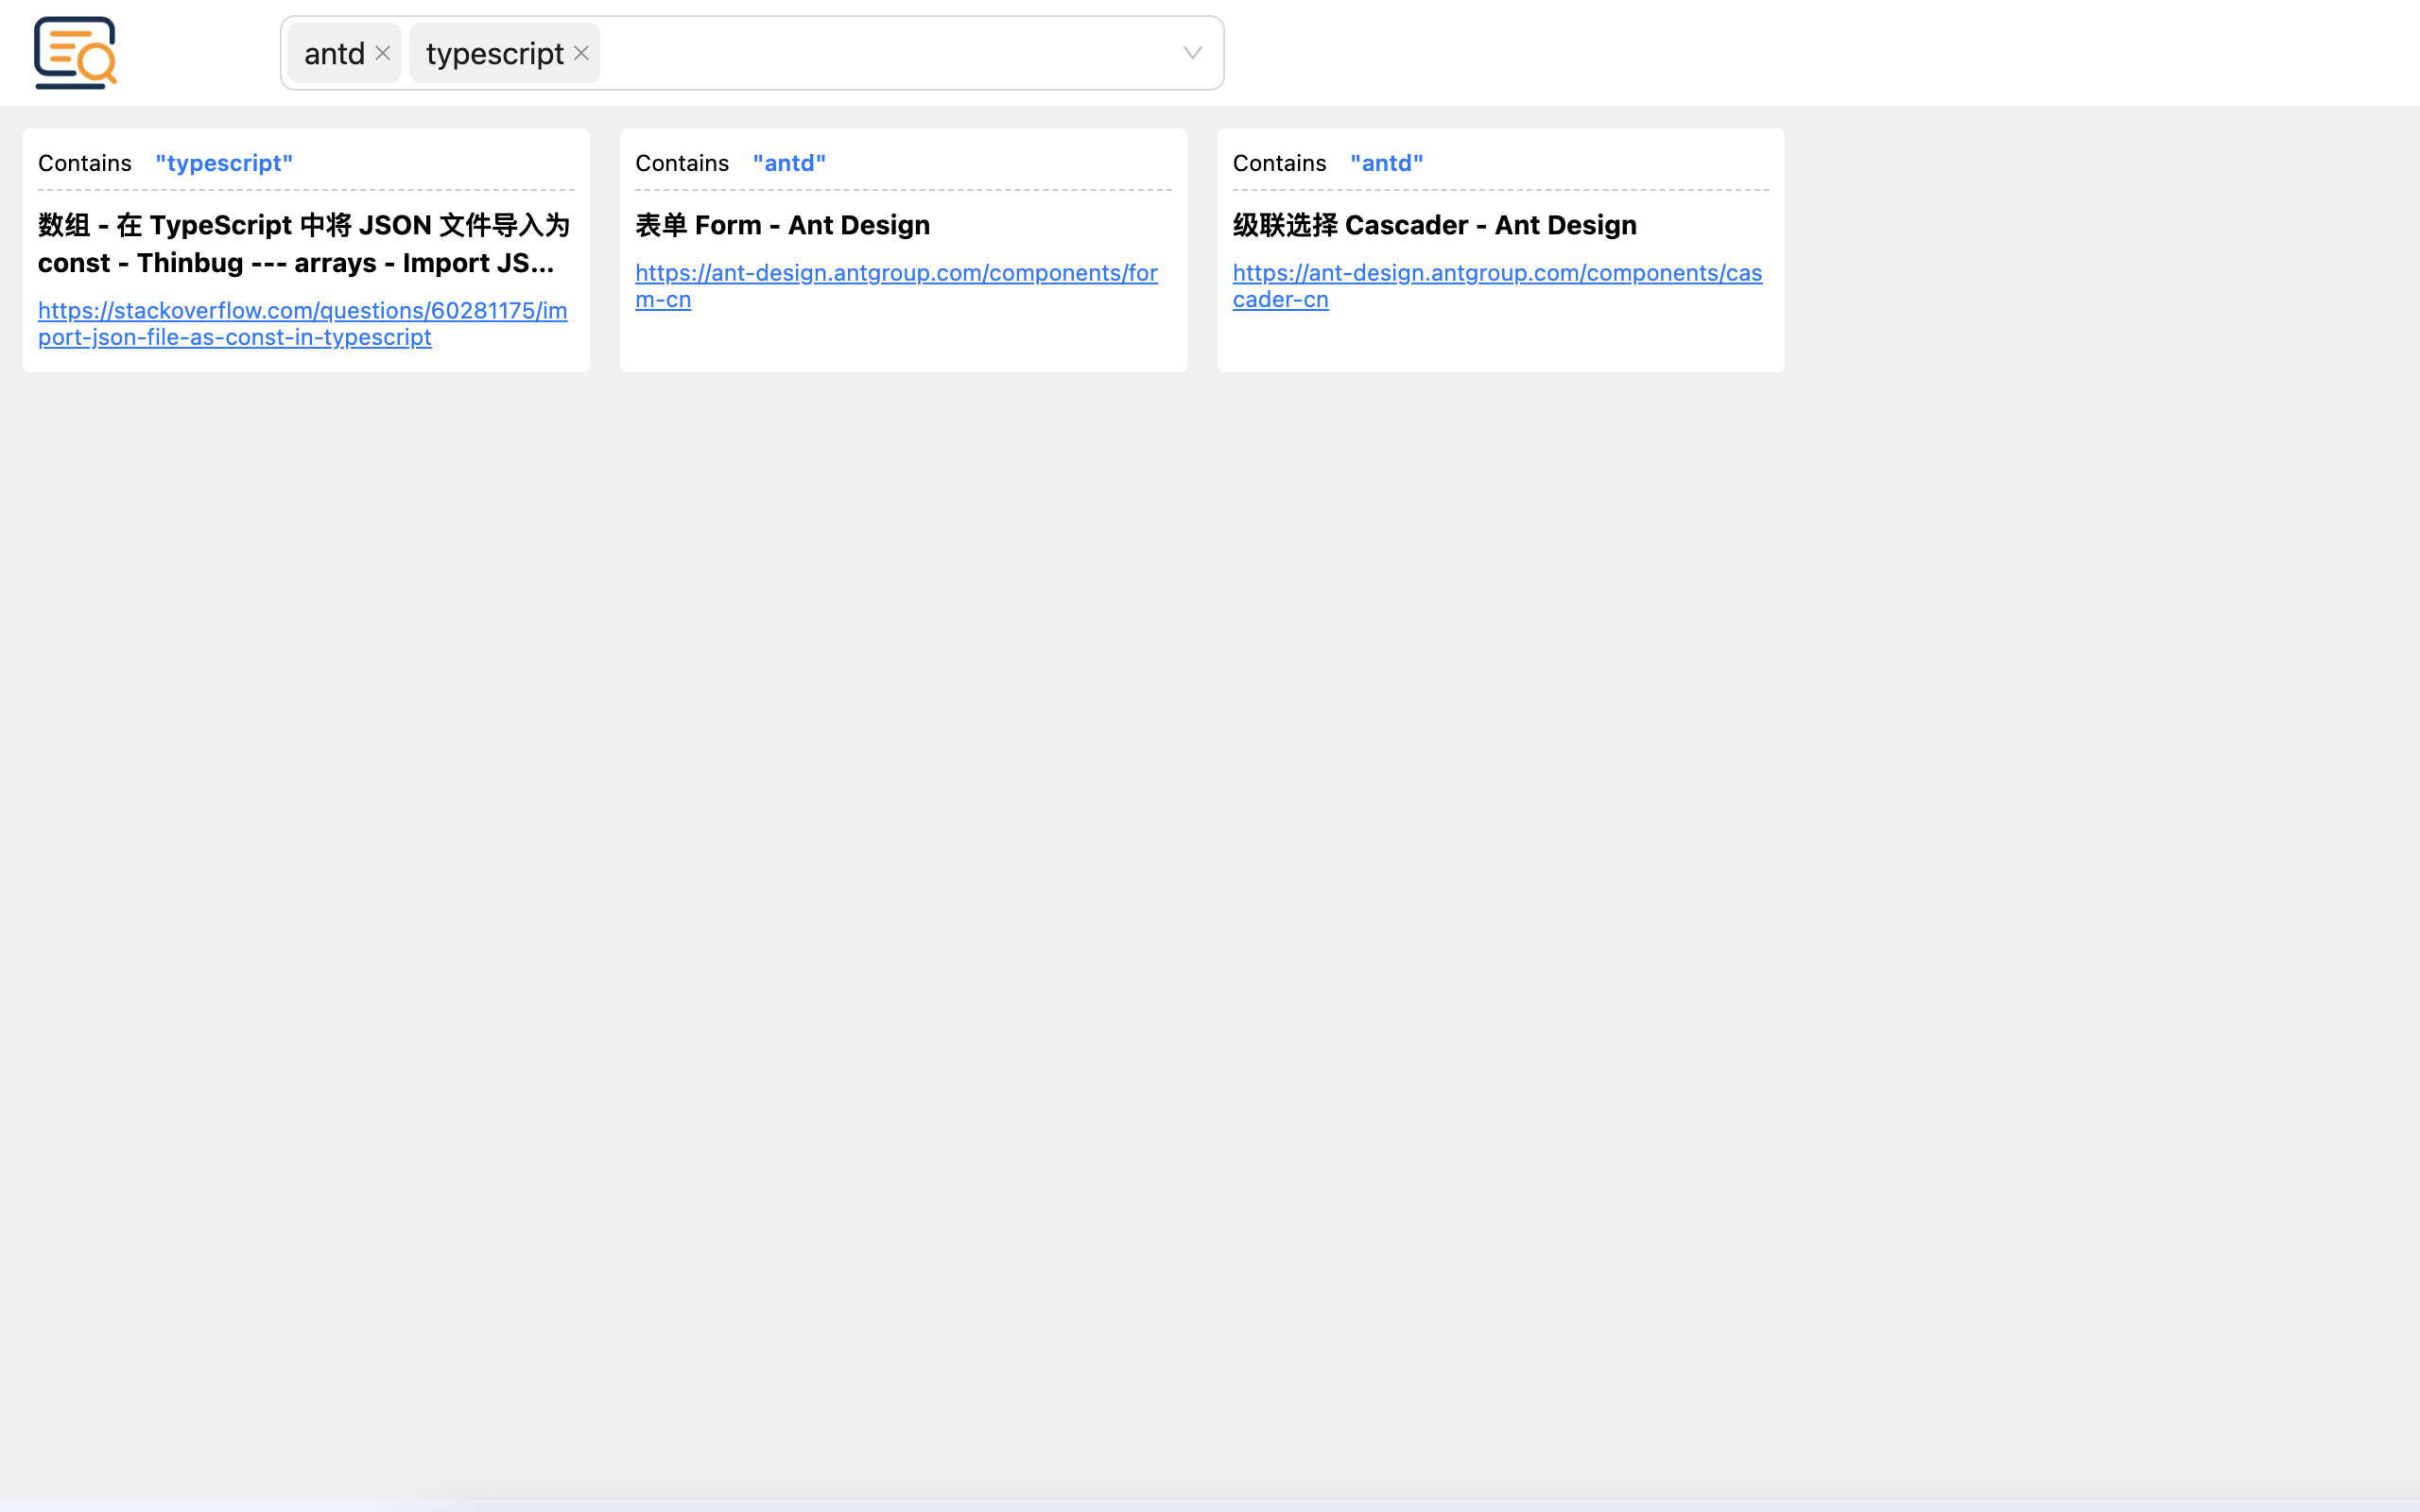Click blank area of the Cascader card
2420x1512 pixels.
pyautogui.click(x=1500, y=342)
